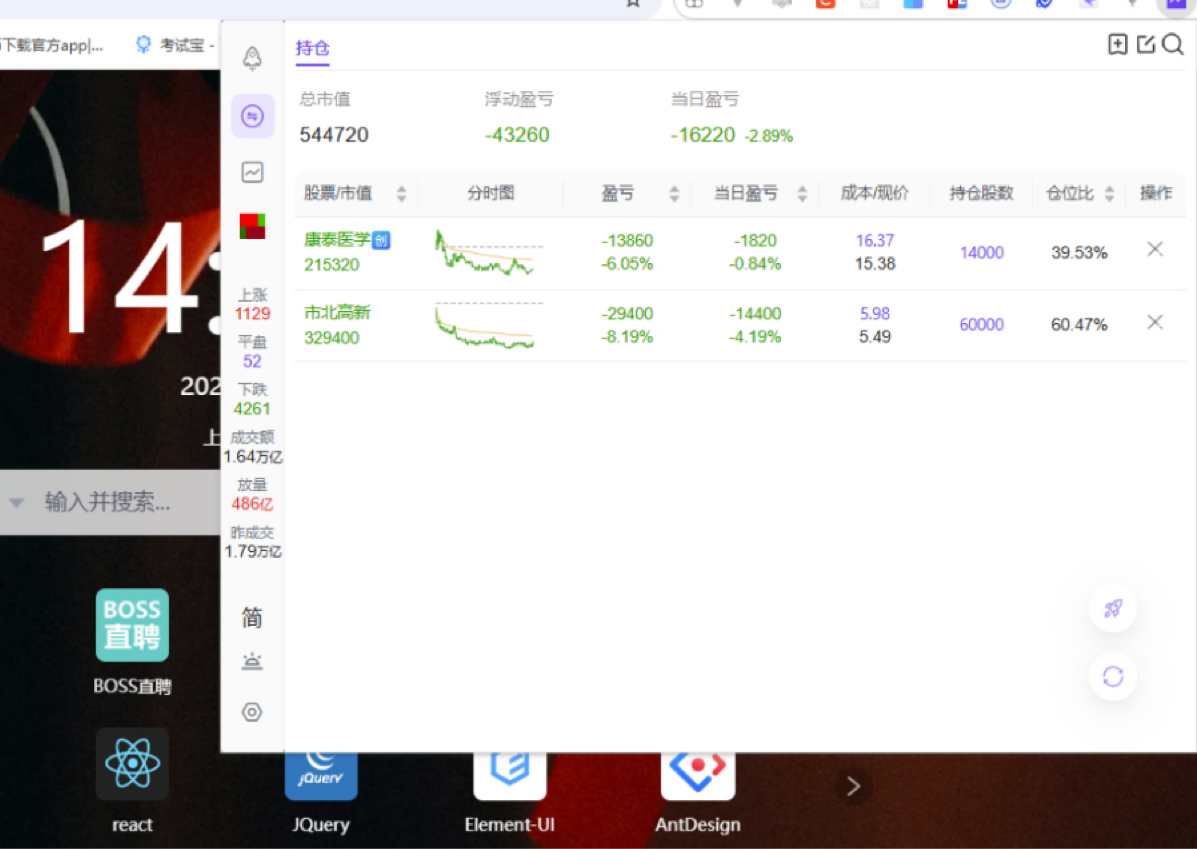The height and width of the screenshot is (849, 1197).
Task: Delete the 市北高新 holding row
Action: pos(1155,322)
